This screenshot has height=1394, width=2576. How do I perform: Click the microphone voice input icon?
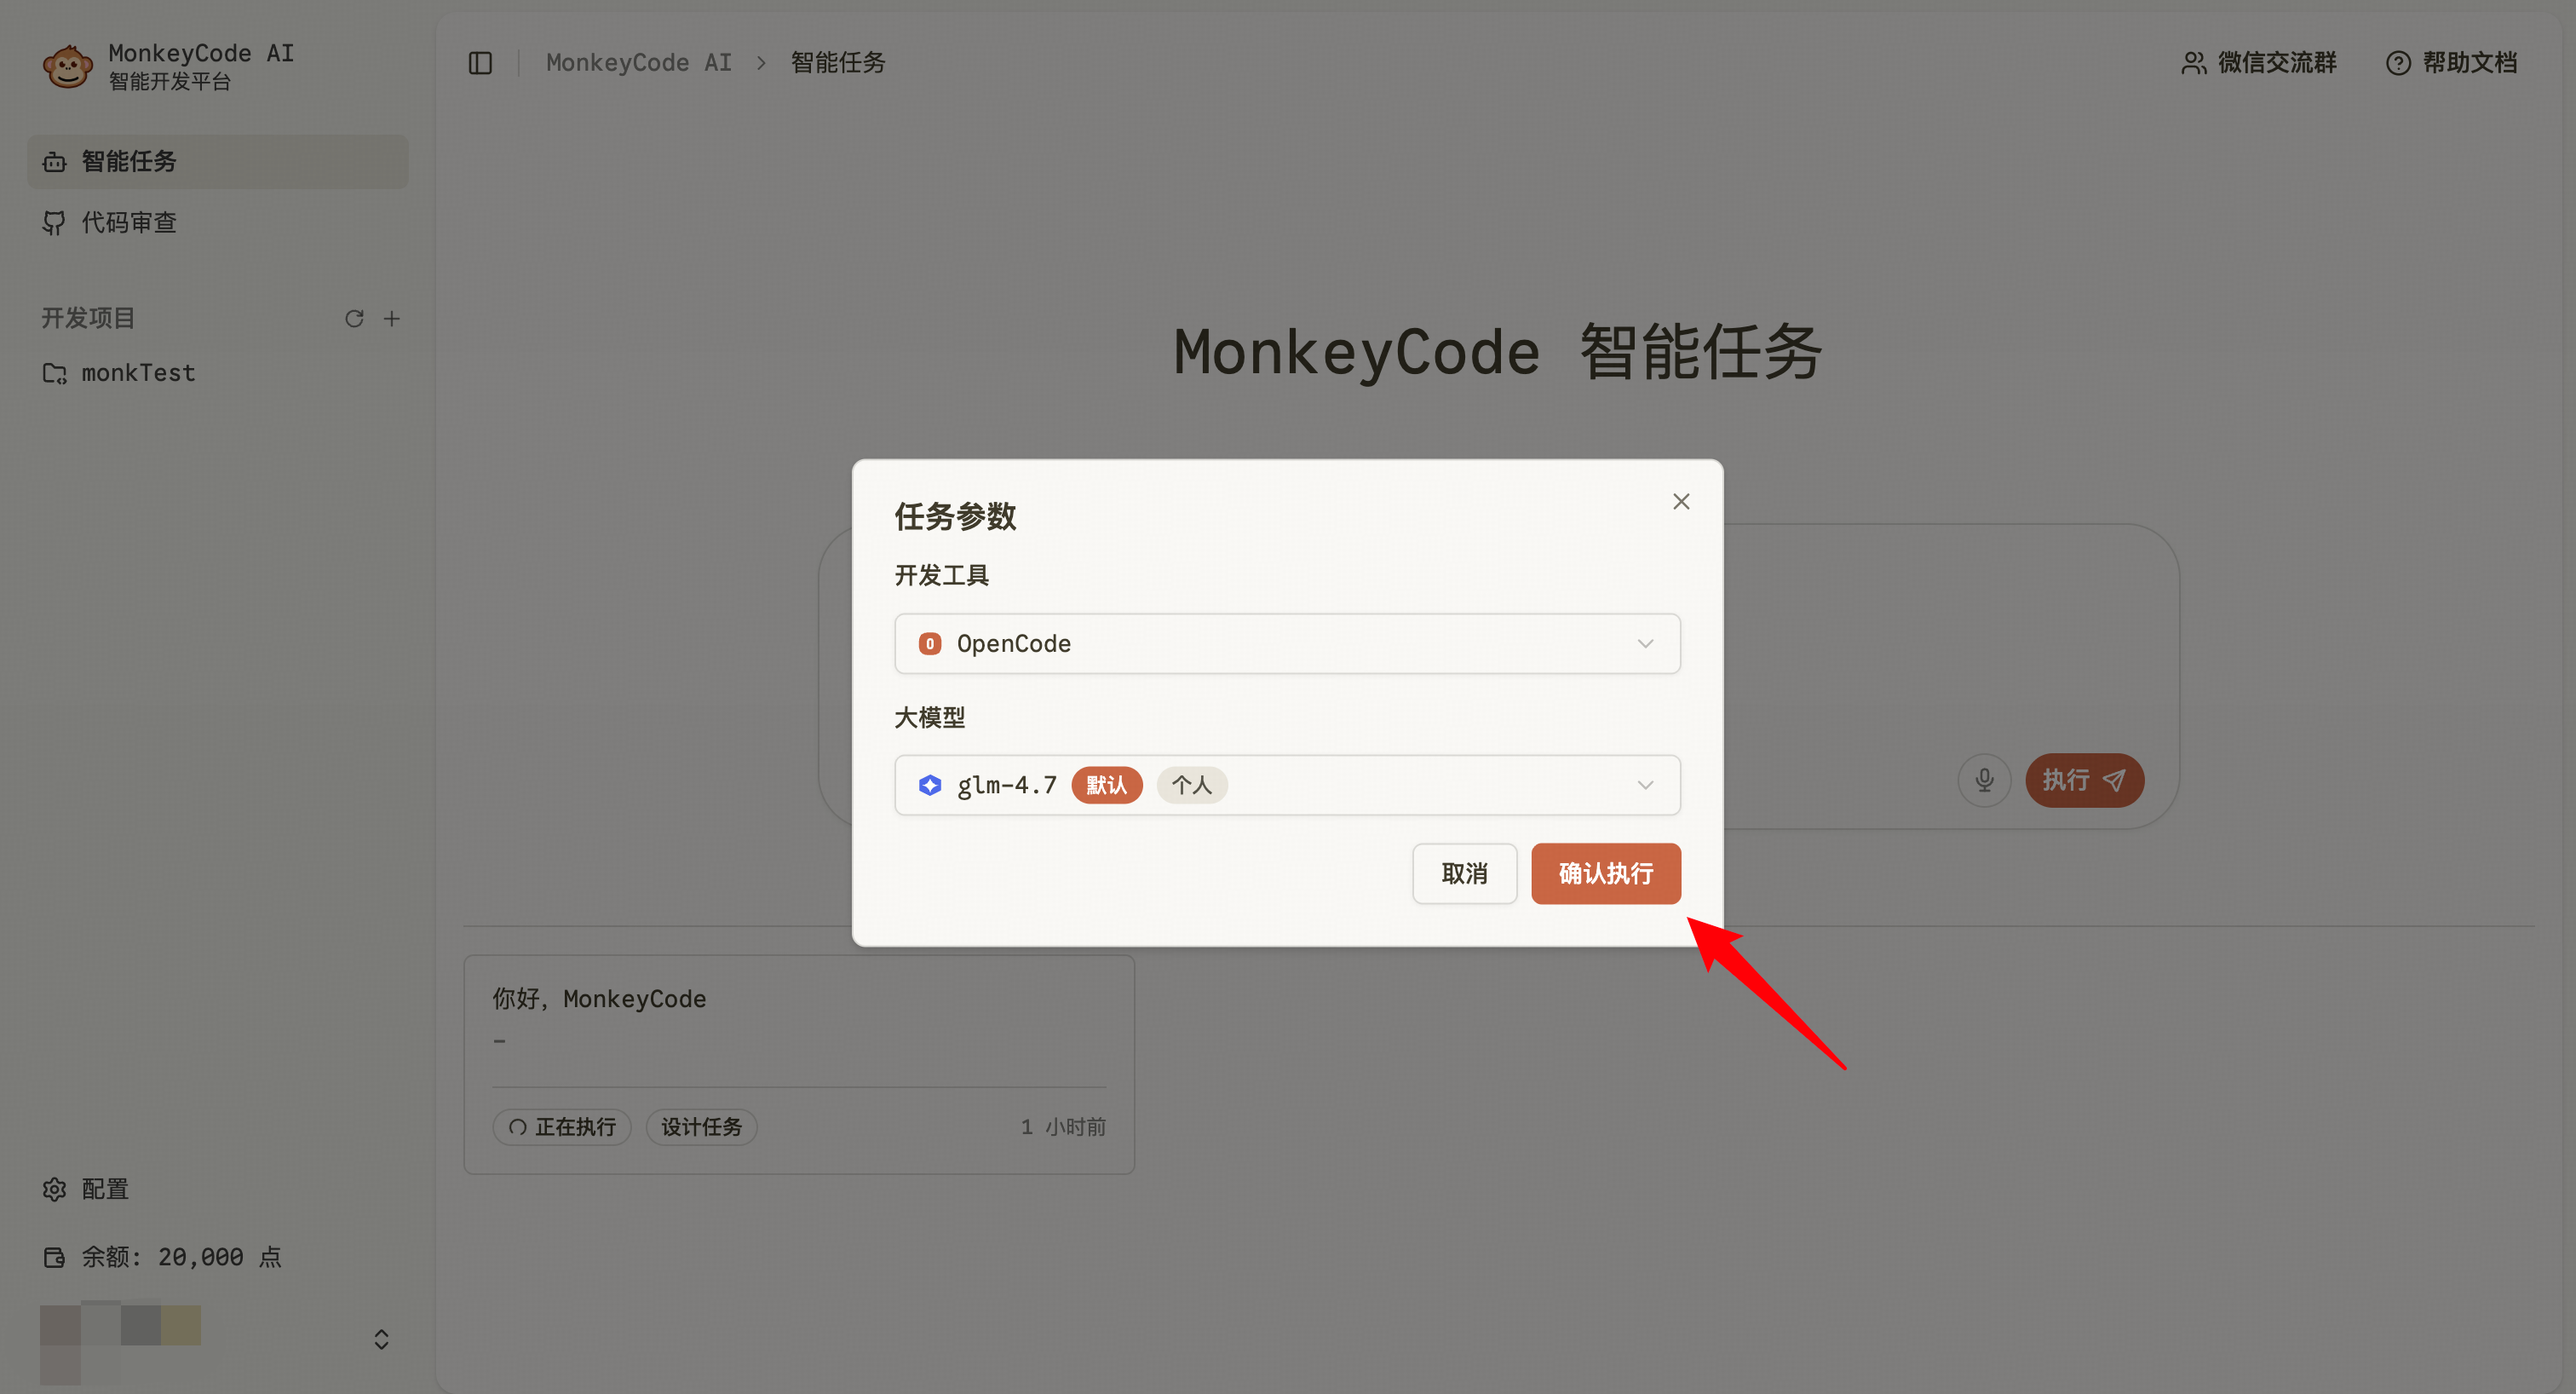[x=1984, y=780]
